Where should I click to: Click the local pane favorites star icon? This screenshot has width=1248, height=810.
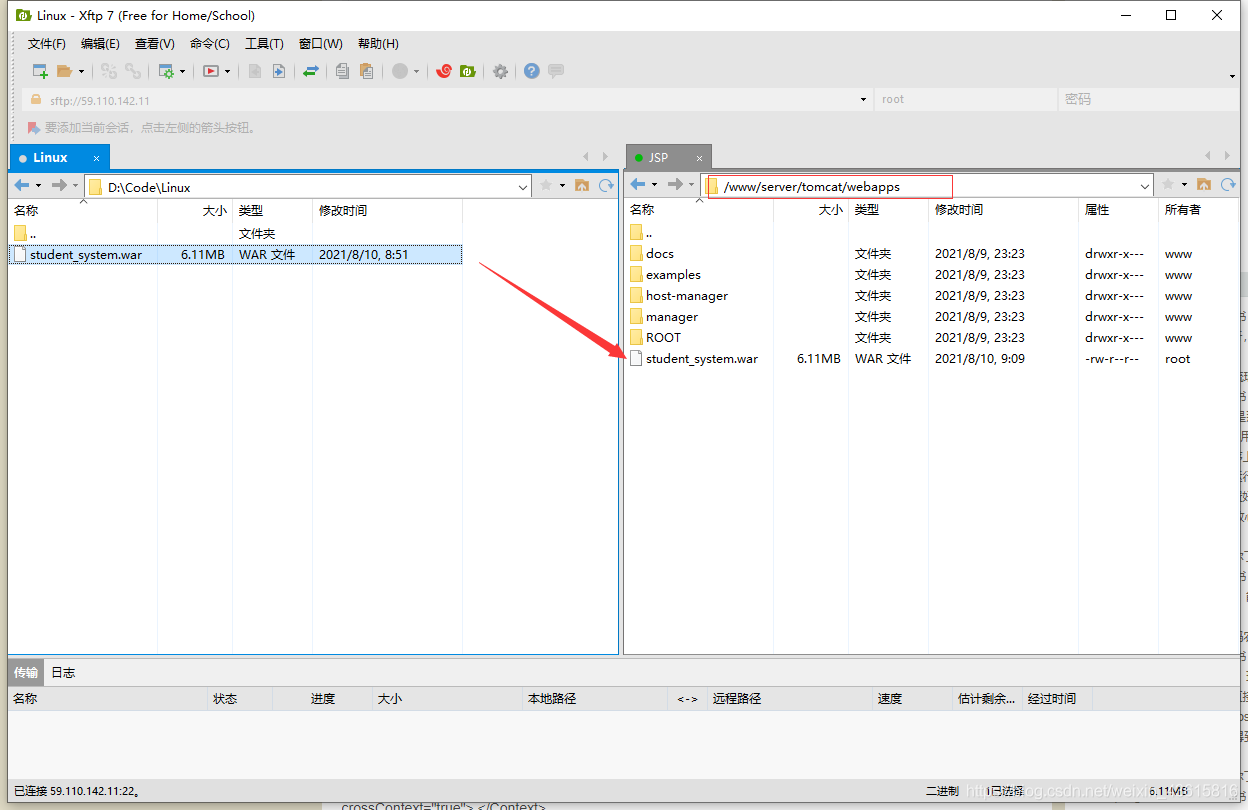[546, 185]
